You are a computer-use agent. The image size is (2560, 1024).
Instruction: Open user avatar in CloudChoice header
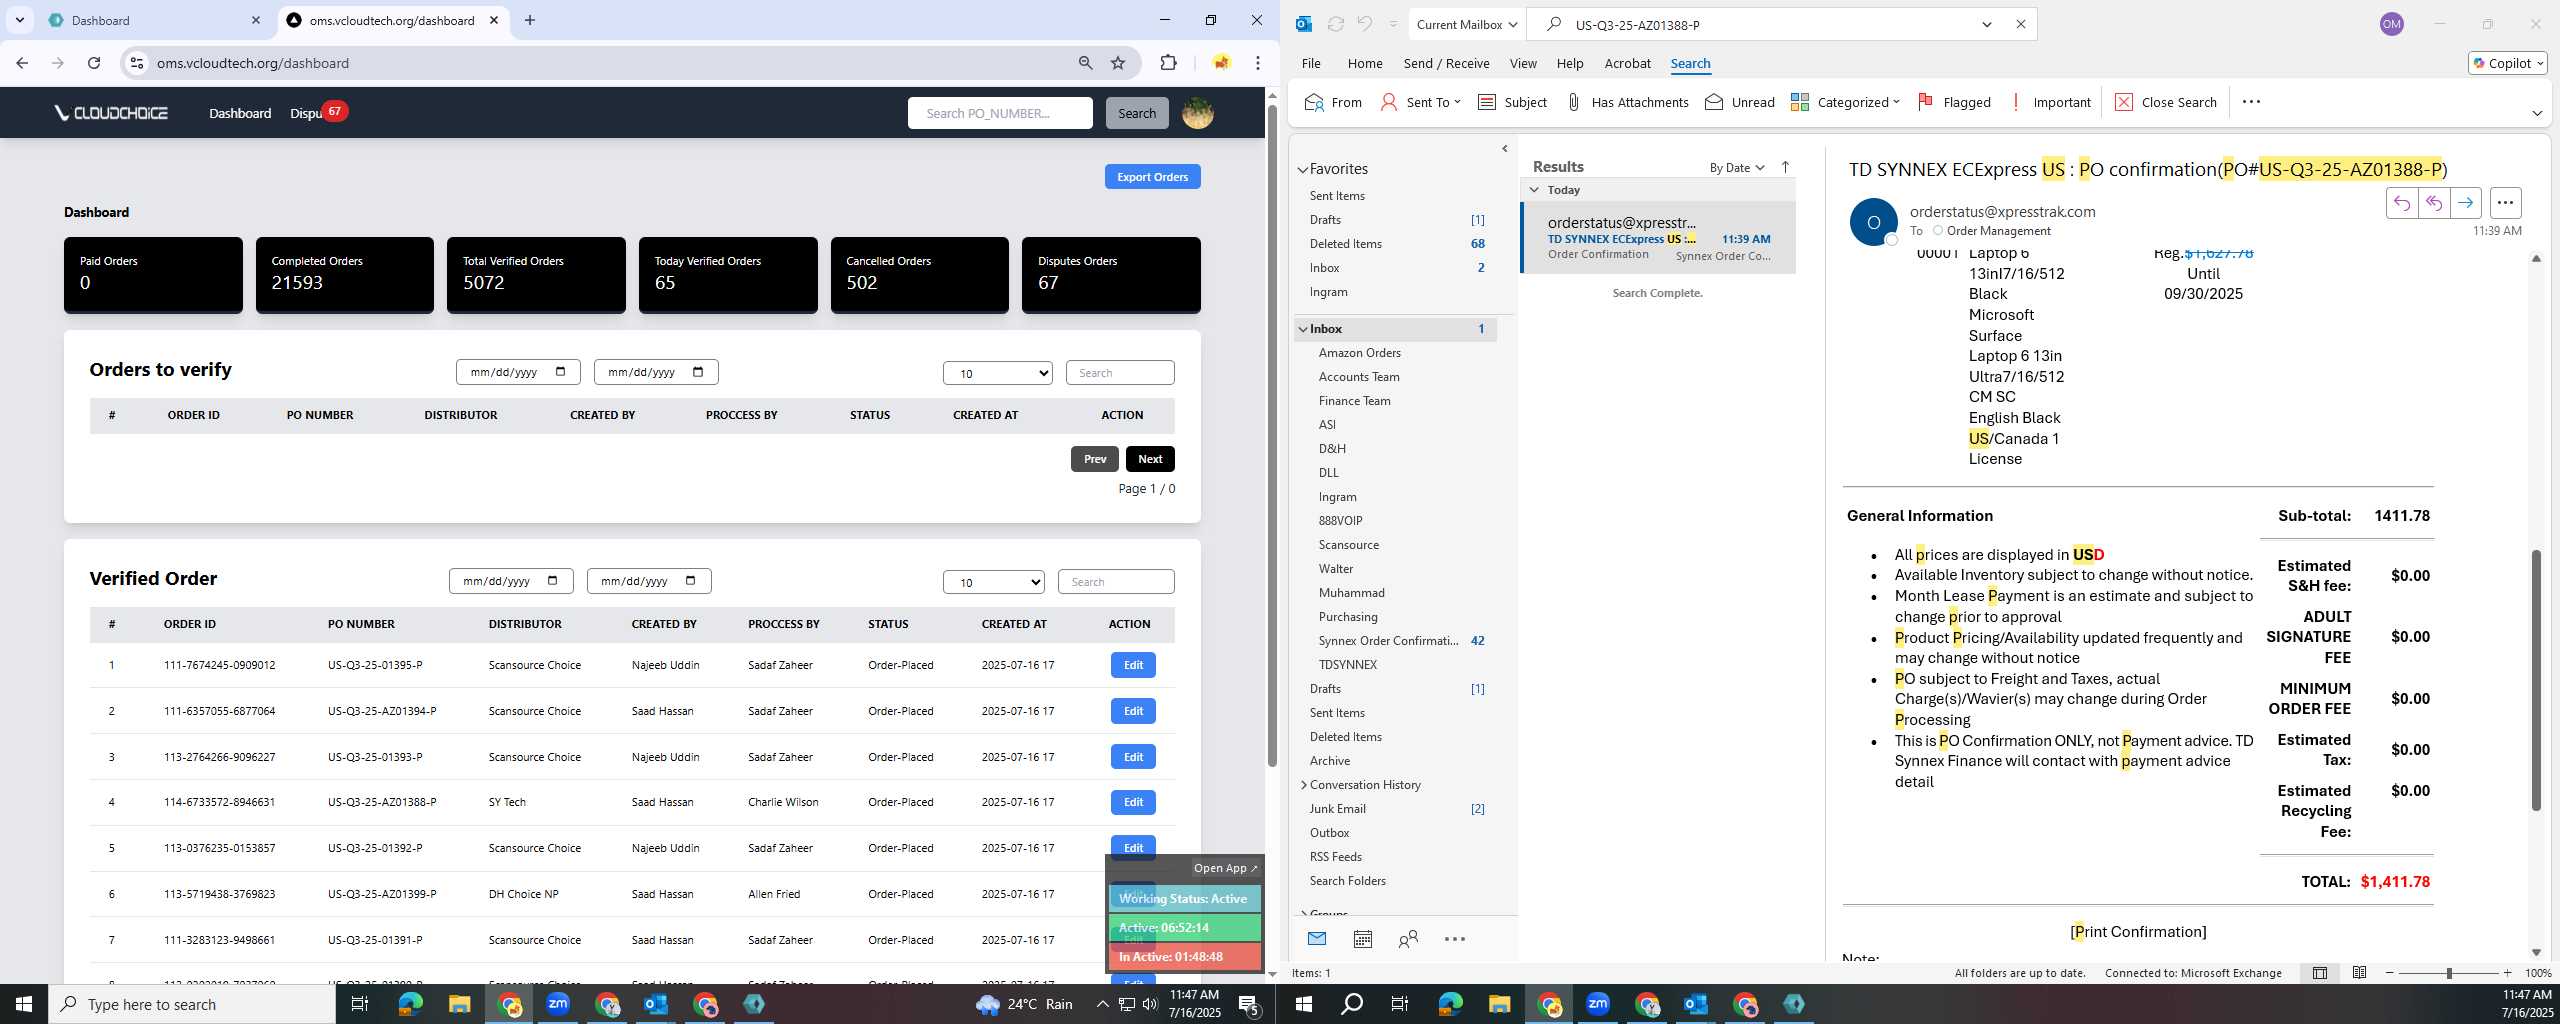point(1197,113)
